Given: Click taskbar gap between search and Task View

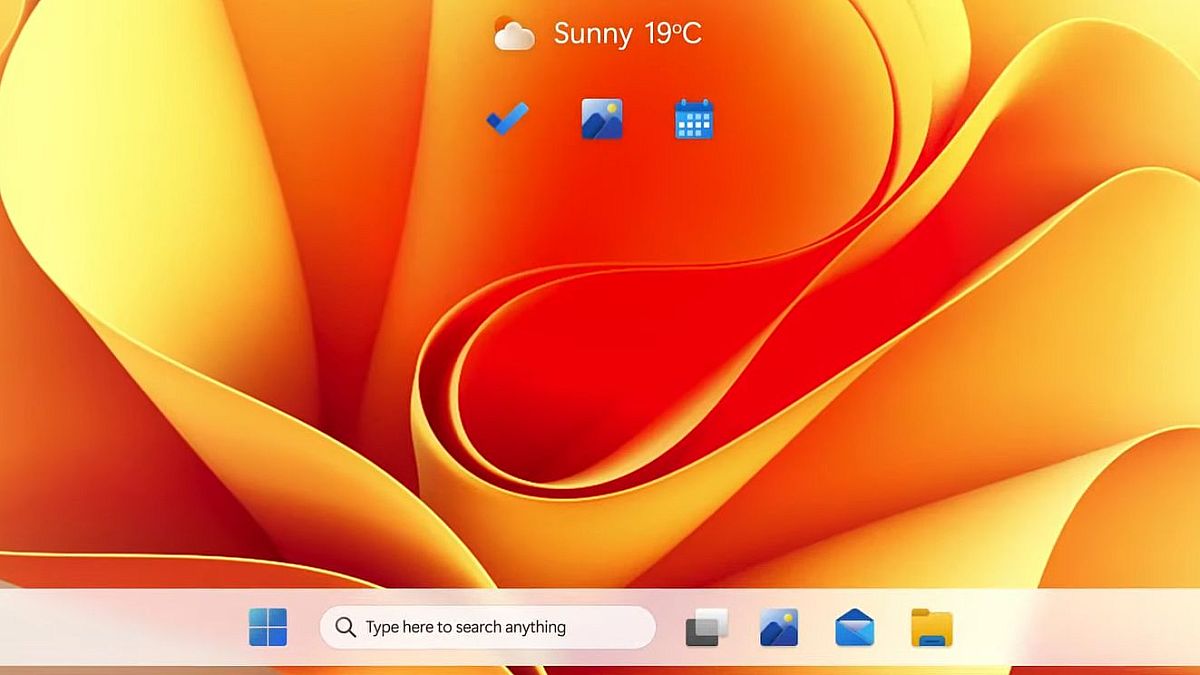Looking at the screenshot, I should (670, 627).
